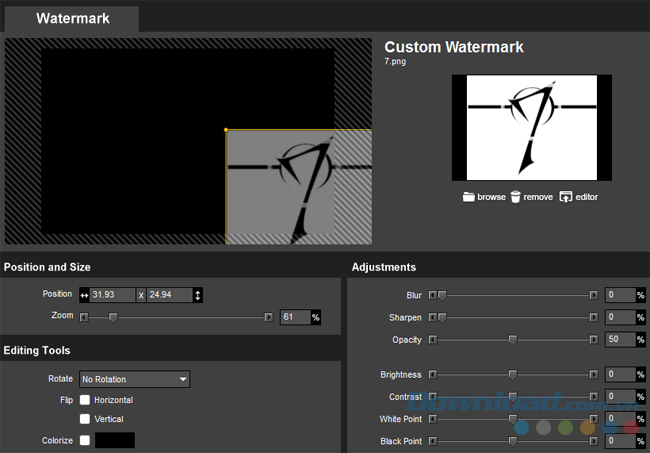Enable the Horizontal flip checkbox
Image resolution: width=650 pixels, height=453 pixels.
pyautogui.click(x=85, y=400)
